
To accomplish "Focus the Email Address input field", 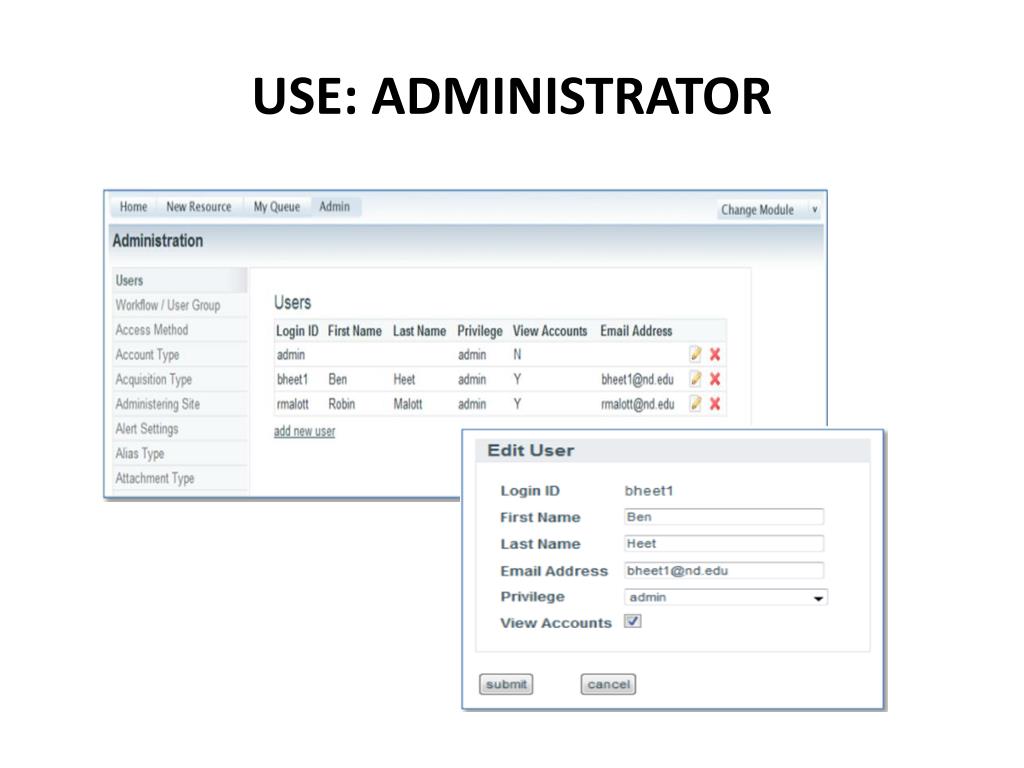I will (724, 571).
